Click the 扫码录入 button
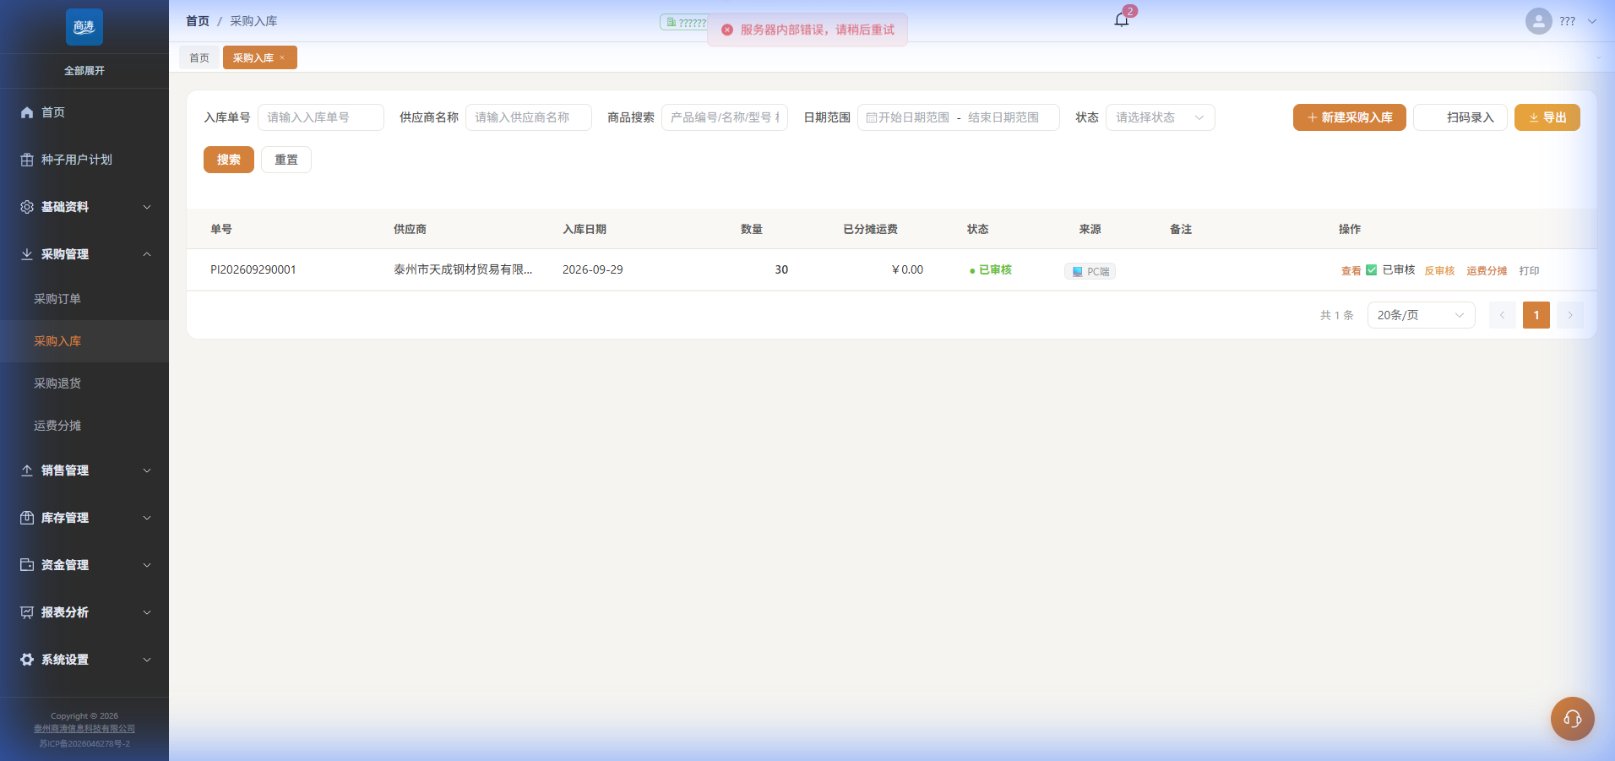 (x=1460, y=118)
